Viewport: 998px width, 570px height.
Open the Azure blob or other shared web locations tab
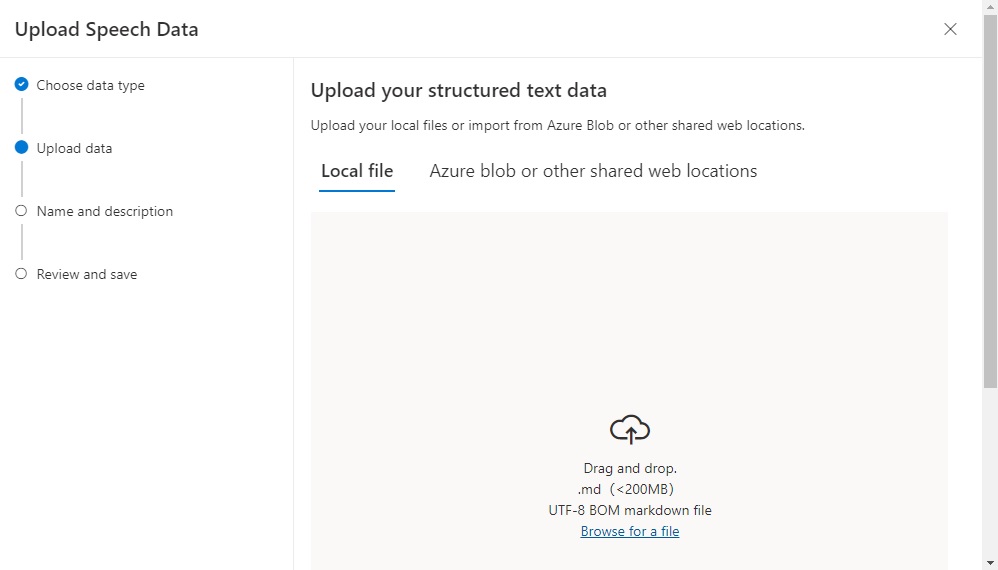tap(593, 171)
